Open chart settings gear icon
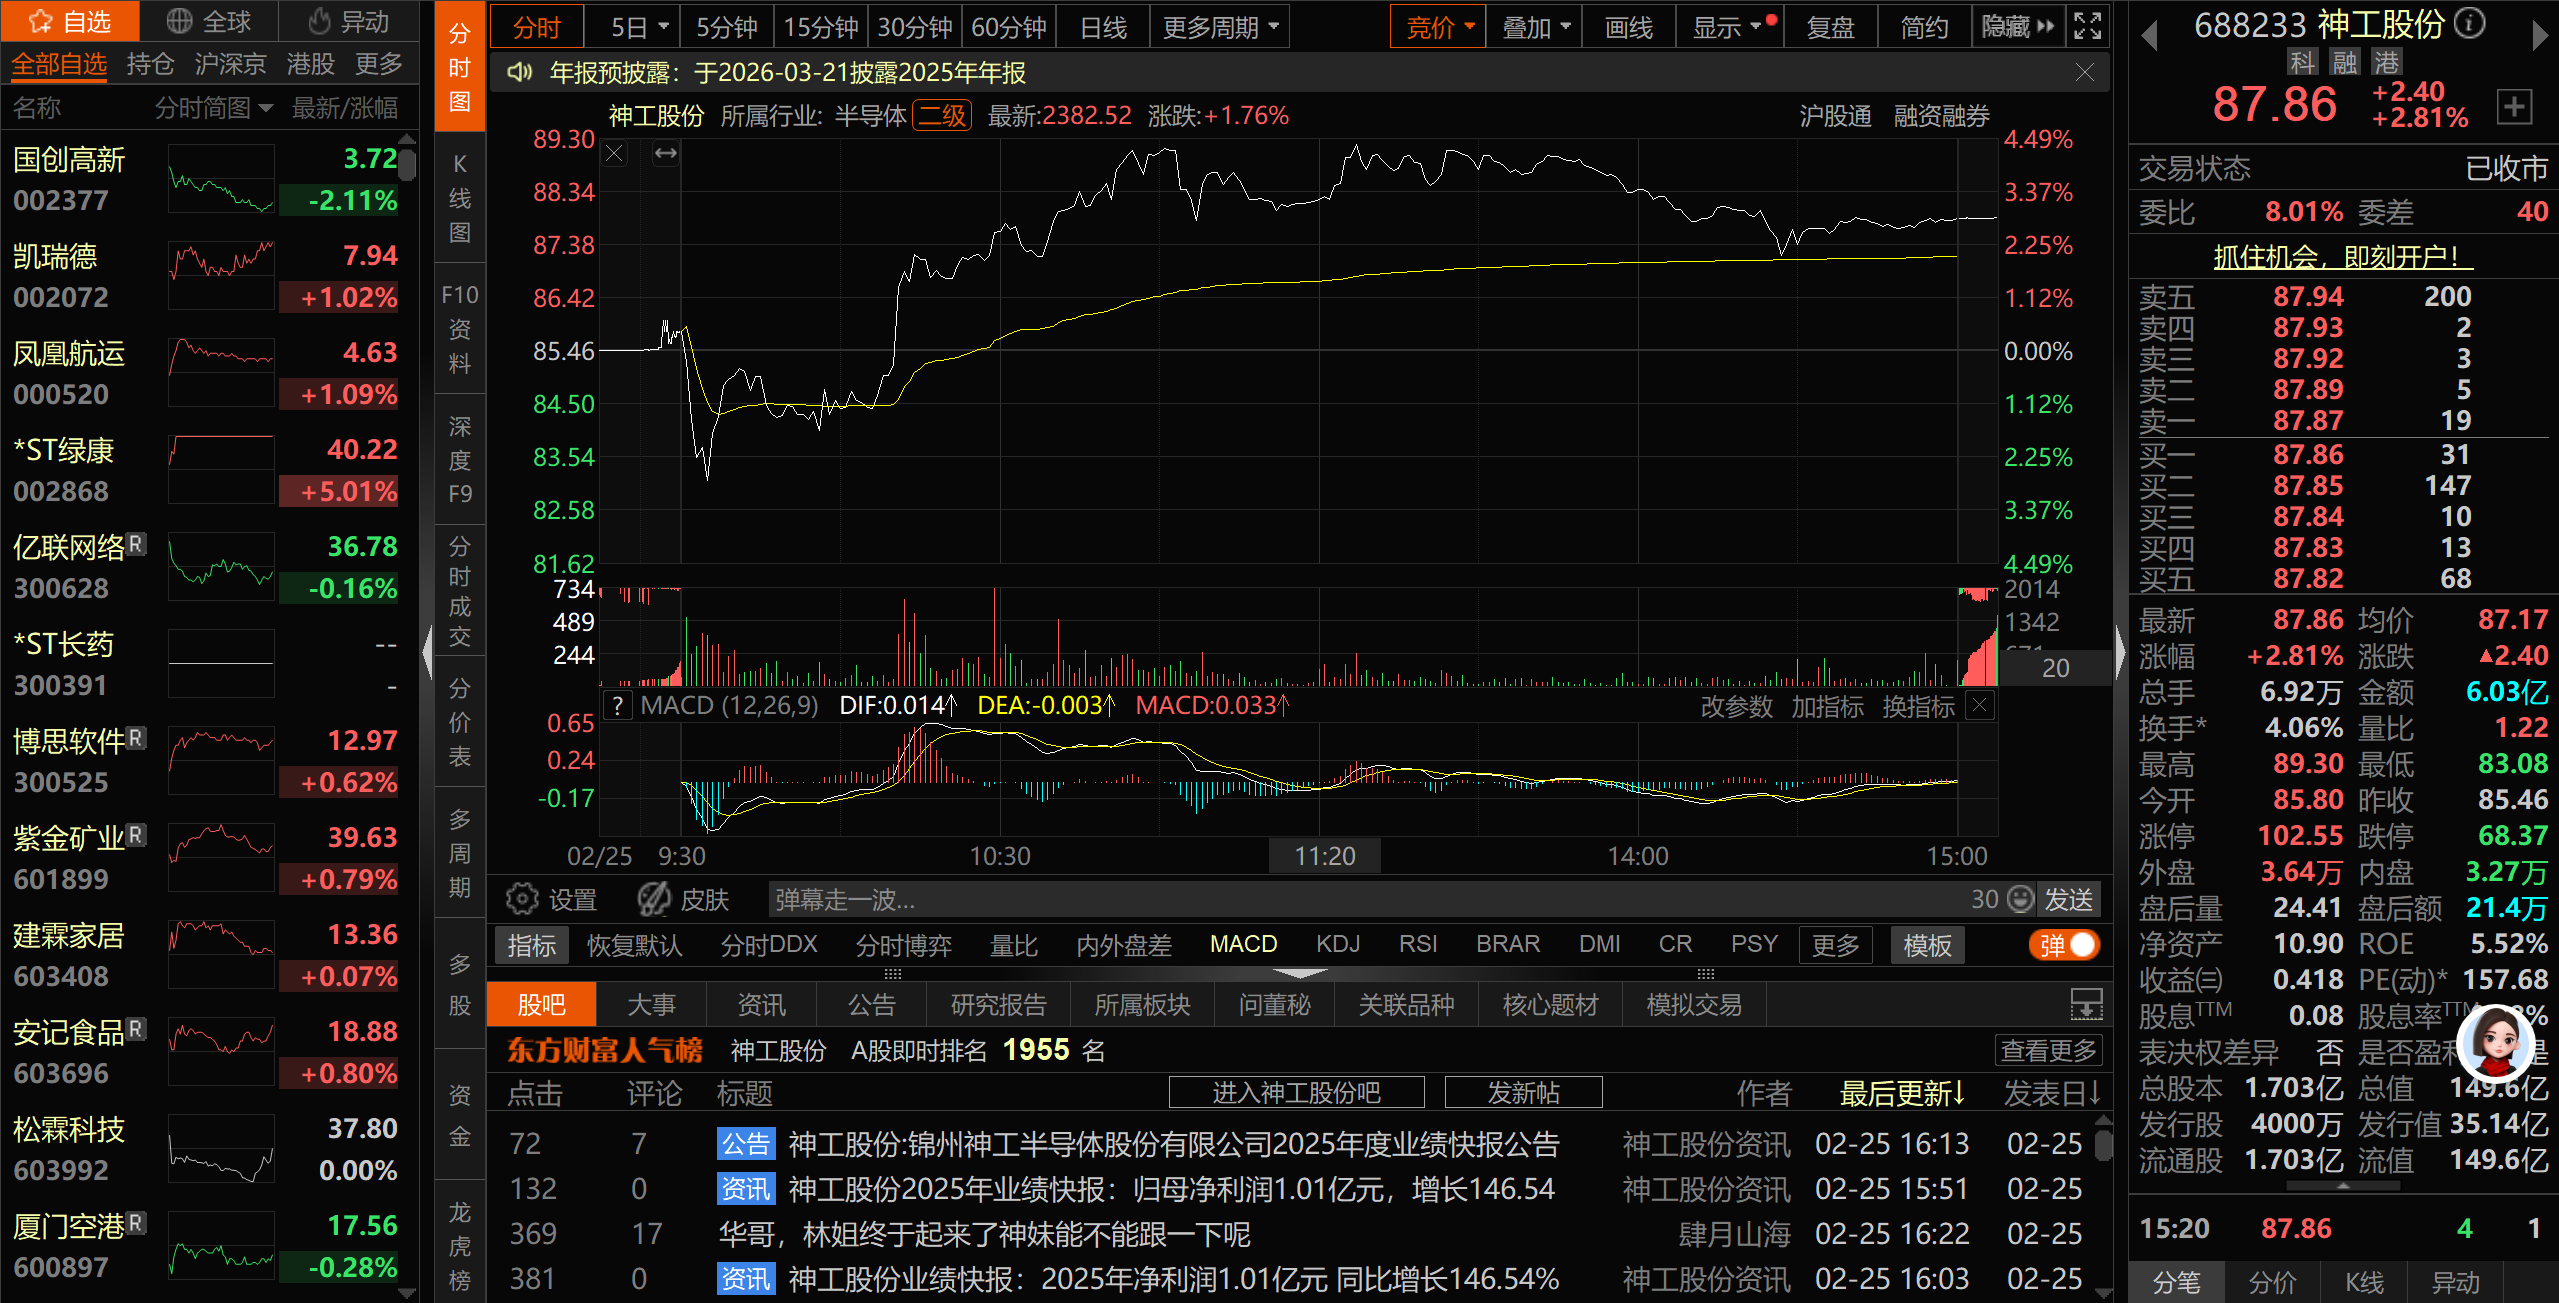 (x=521, y=899)
